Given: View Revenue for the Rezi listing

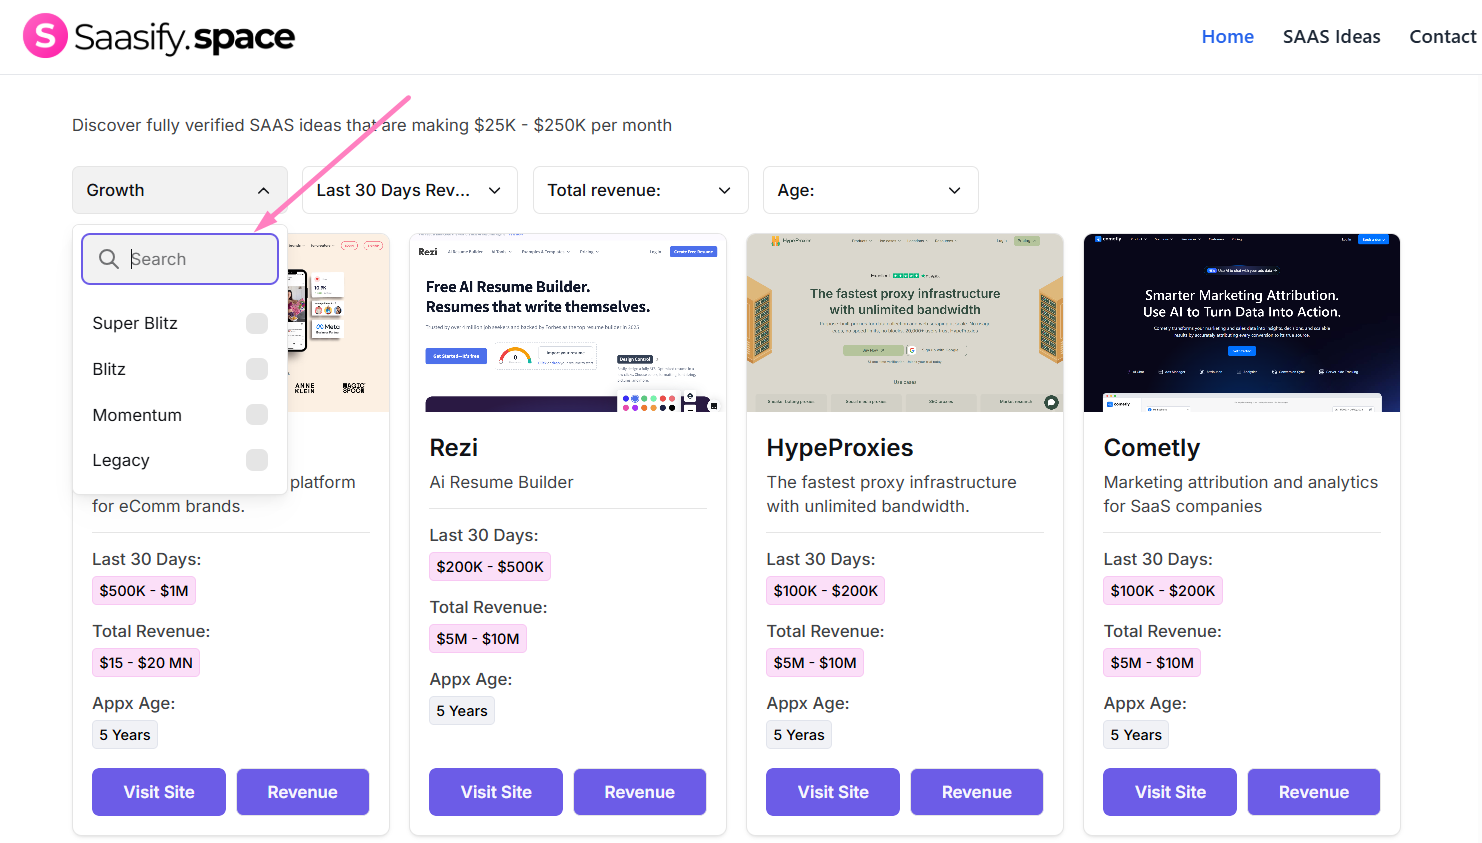Looking at the screenshot, I should tap(639, 791).
